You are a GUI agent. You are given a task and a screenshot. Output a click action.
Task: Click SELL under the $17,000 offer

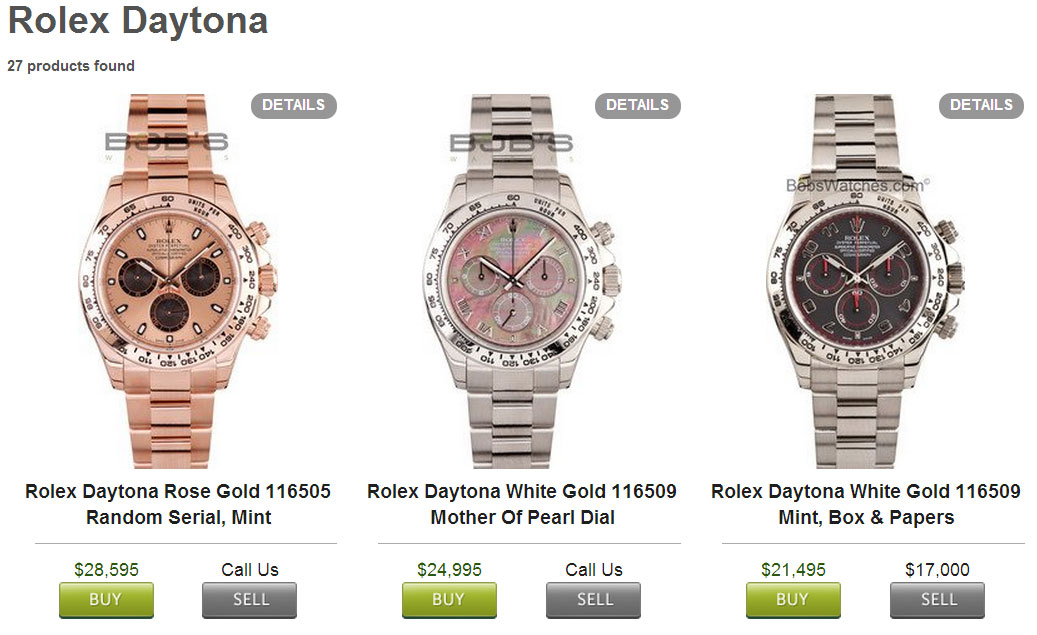click(x=937, y=600)
